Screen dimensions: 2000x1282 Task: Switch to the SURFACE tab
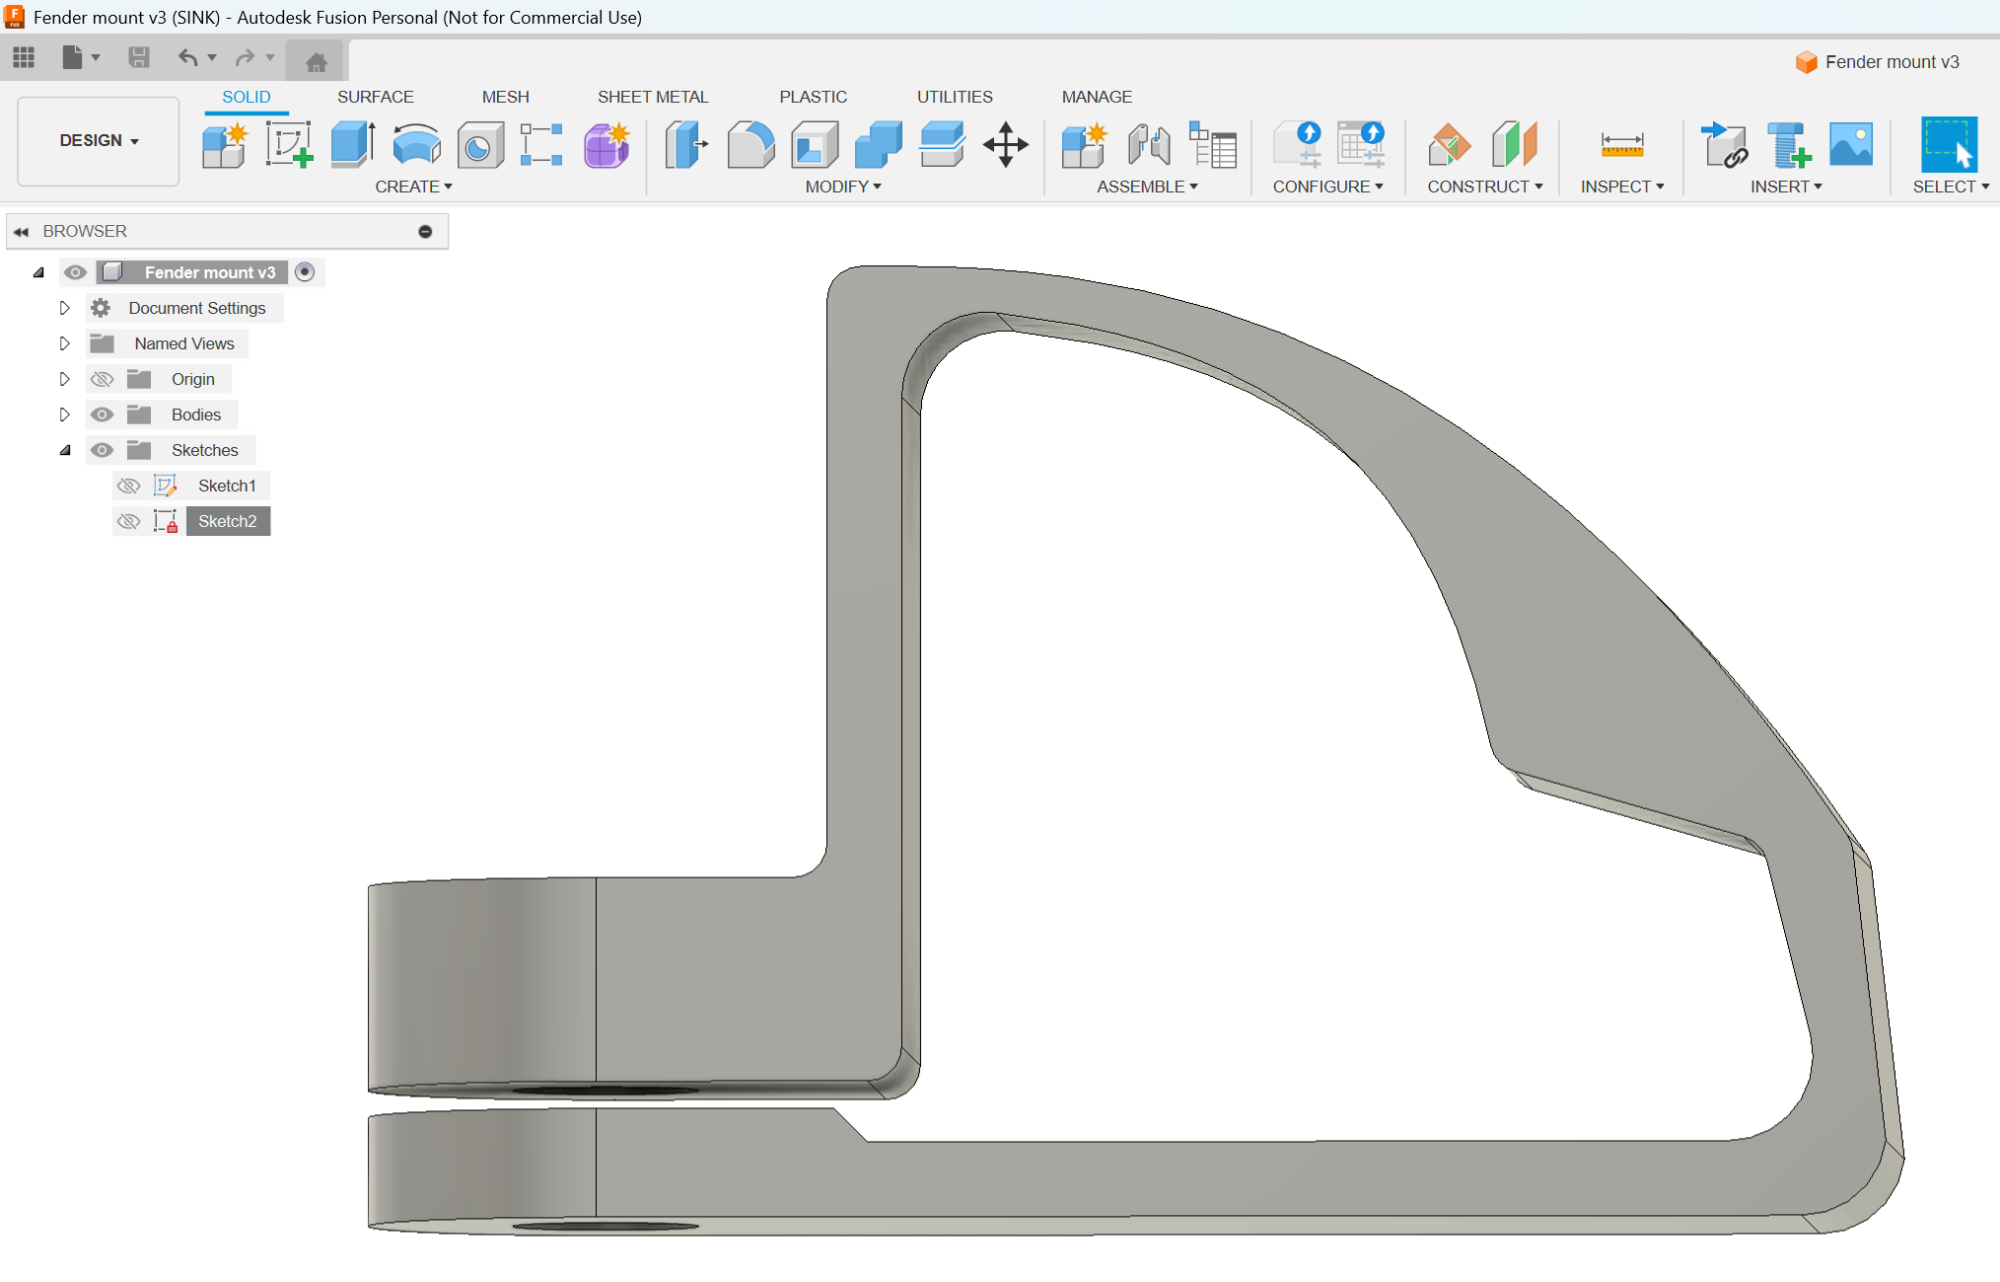pos(375,97)
